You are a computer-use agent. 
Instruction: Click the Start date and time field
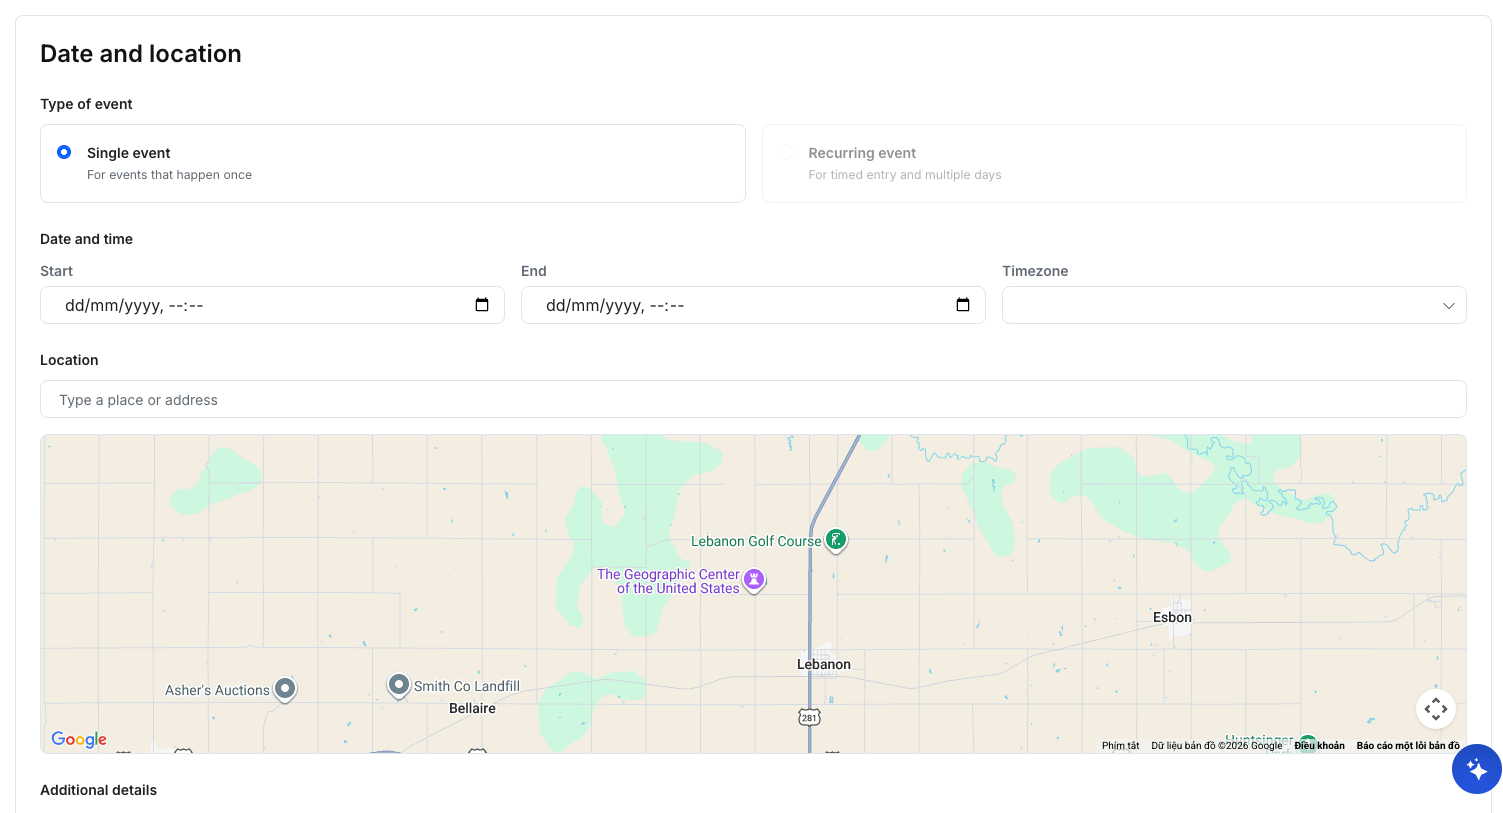(260, 305)
